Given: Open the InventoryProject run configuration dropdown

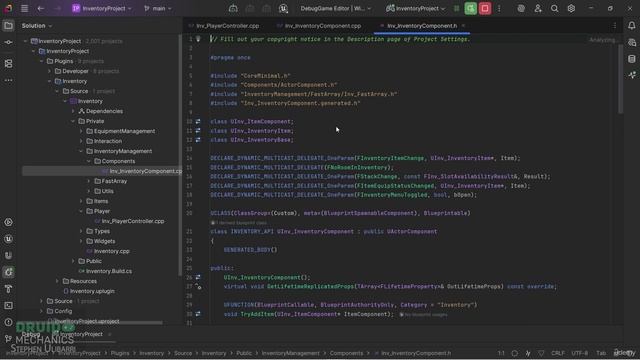Looking at the screenshot, I should [x=415, y=8].
